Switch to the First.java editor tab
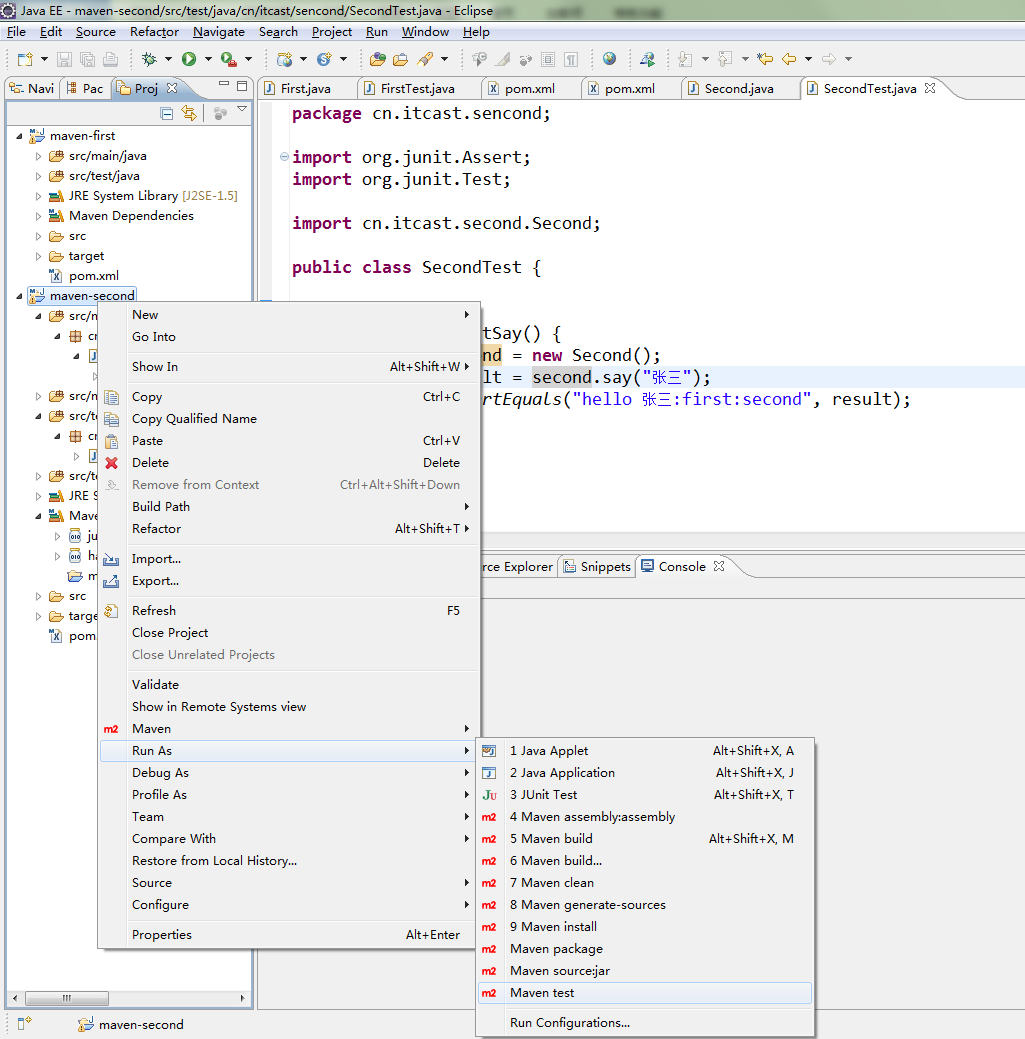 [x=305, y=89]
